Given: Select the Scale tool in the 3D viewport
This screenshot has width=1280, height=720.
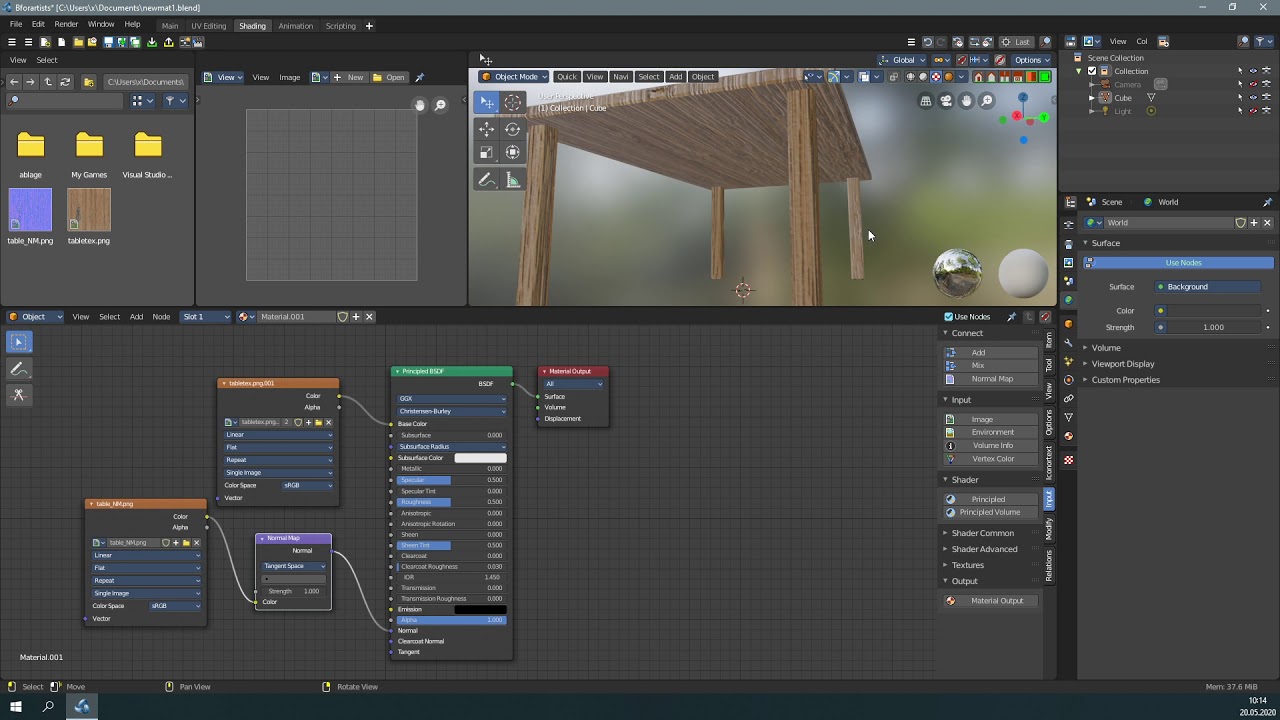Looking at the screenshot, I should pyautogui.click(x=486, y=152).
